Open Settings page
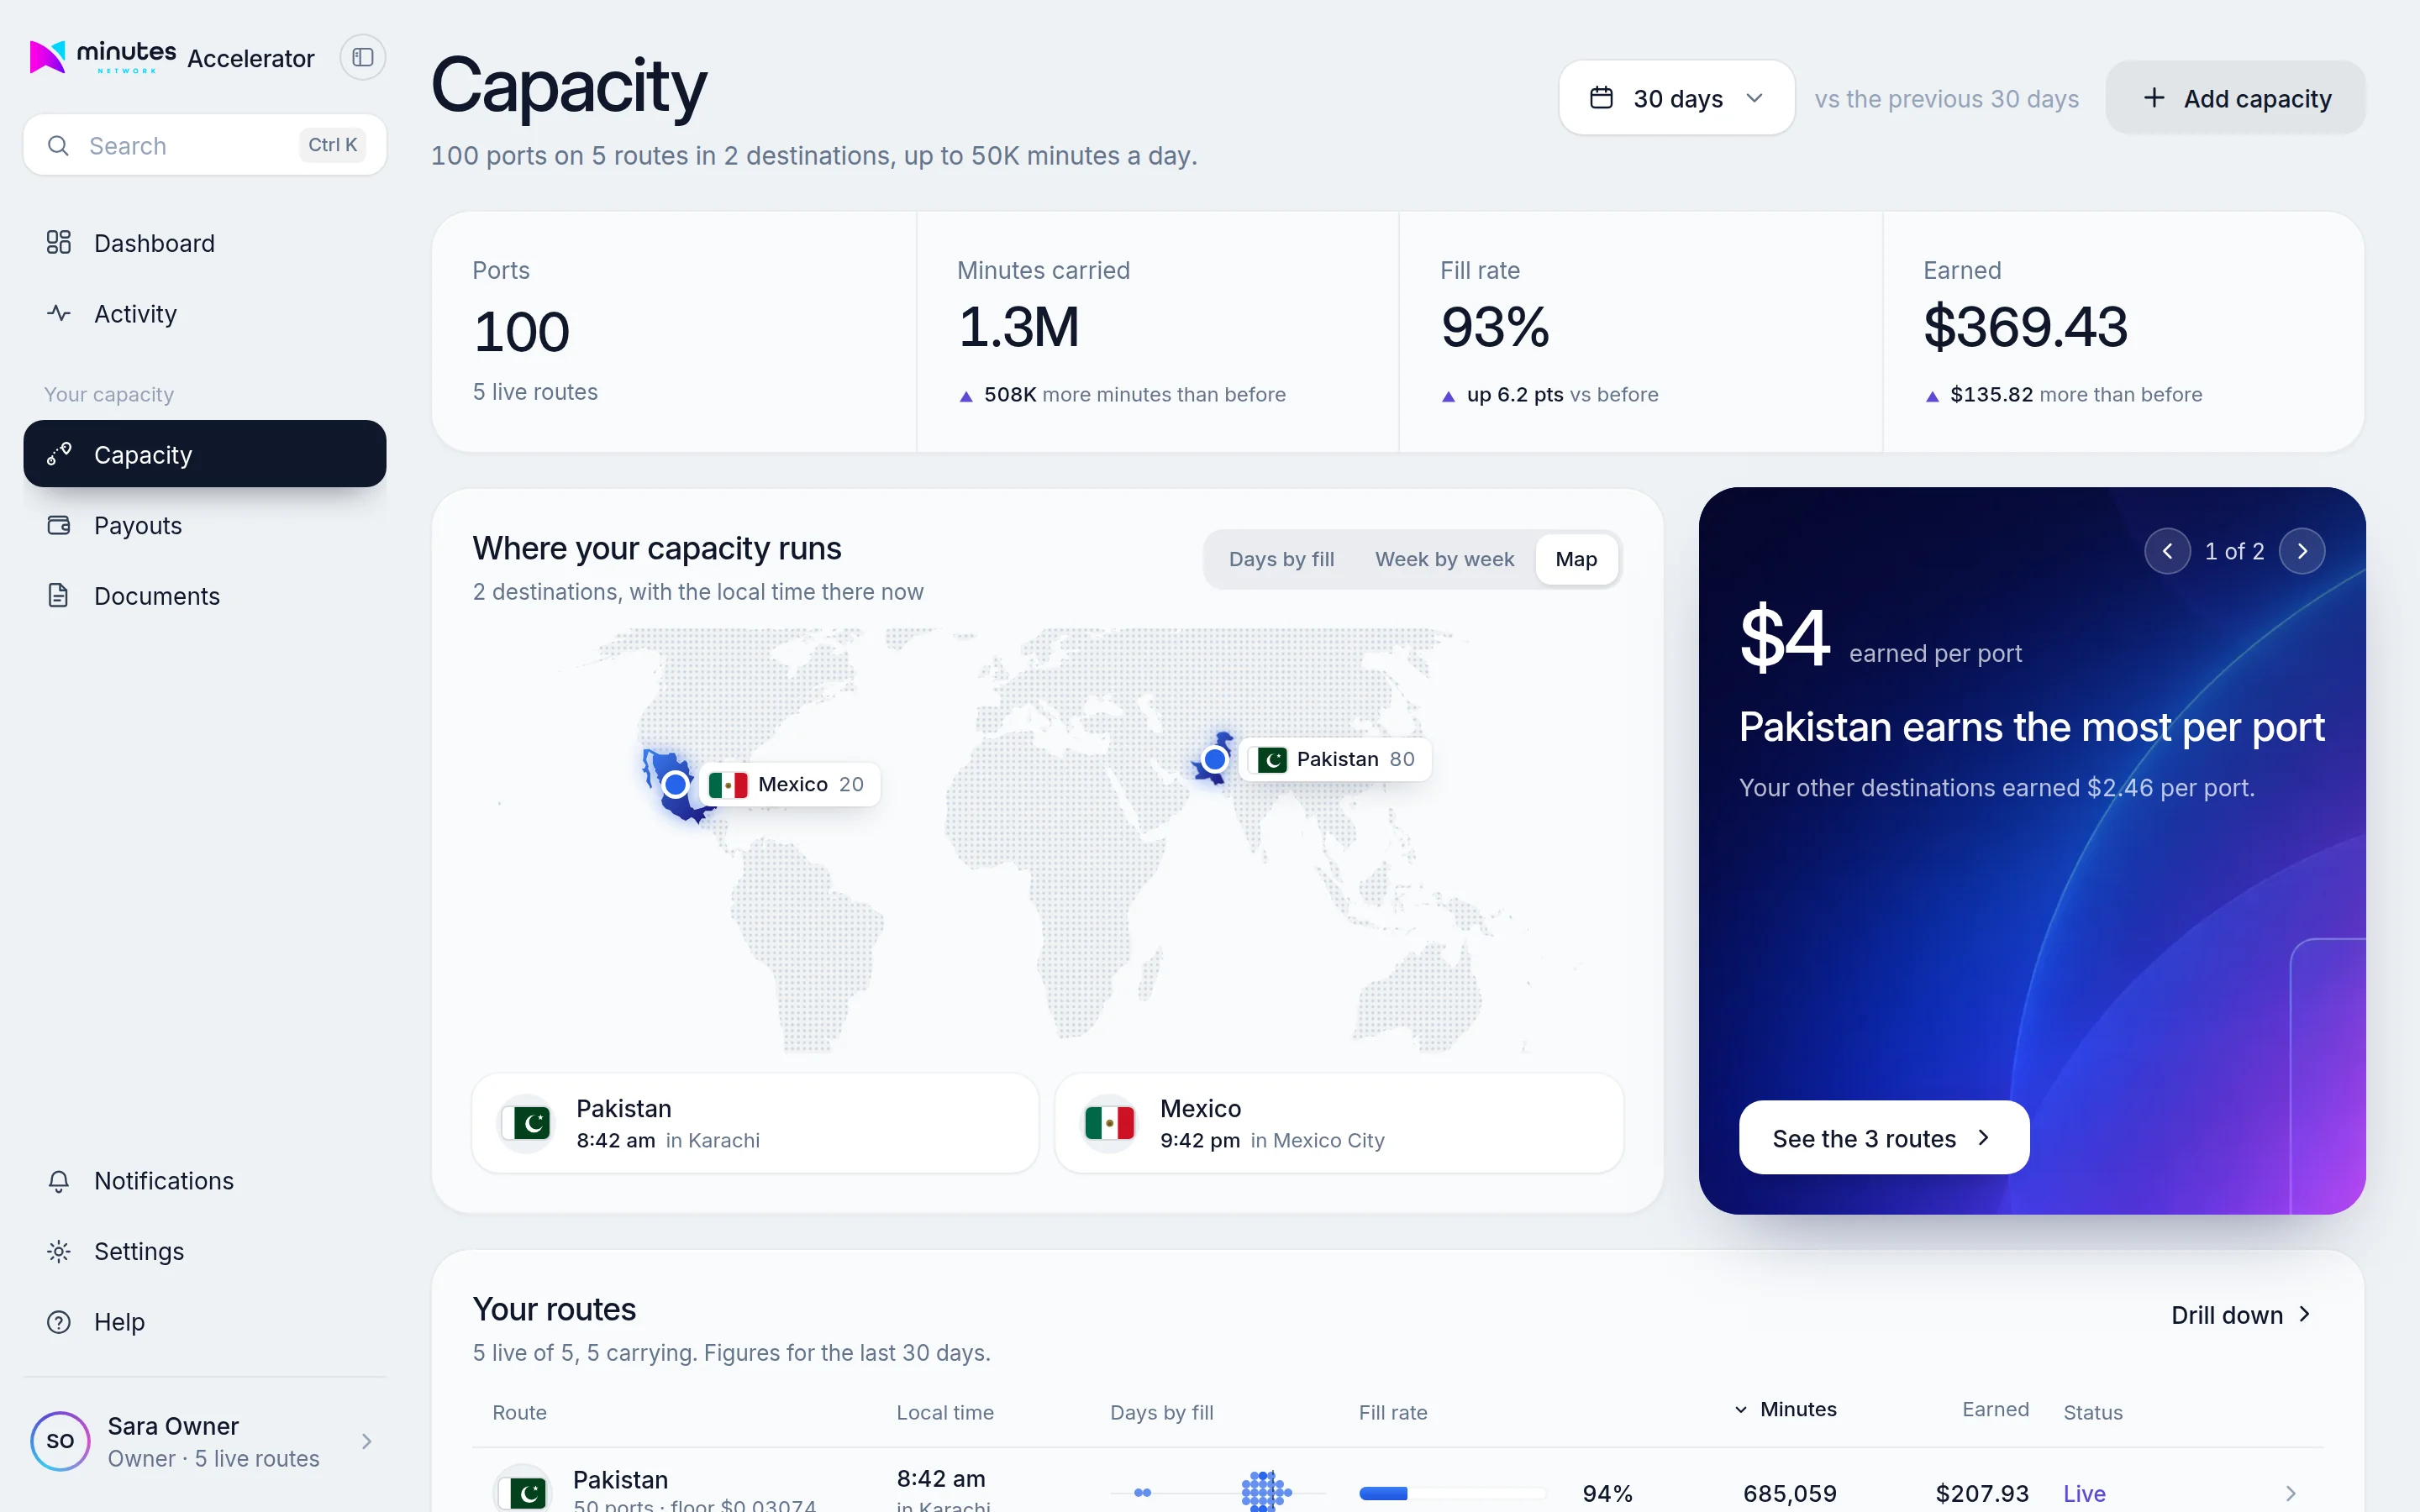The width and height of the screenshot is (2420, 1512). tap(205, 1251)
